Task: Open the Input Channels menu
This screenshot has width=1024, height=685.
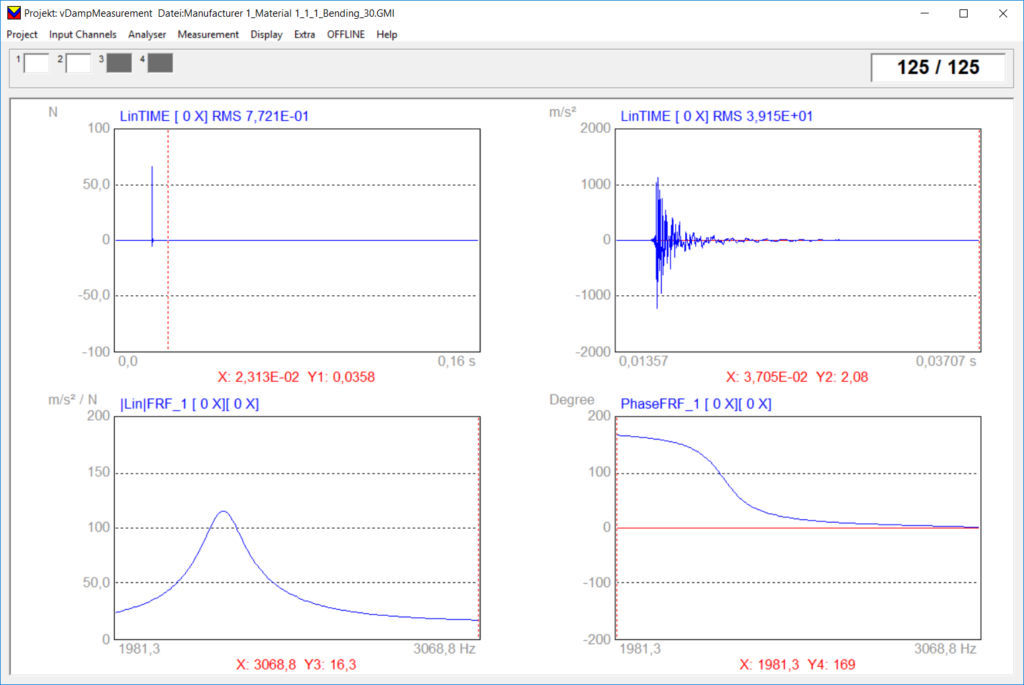Action: pyautogui.click(x=82, y=34)
